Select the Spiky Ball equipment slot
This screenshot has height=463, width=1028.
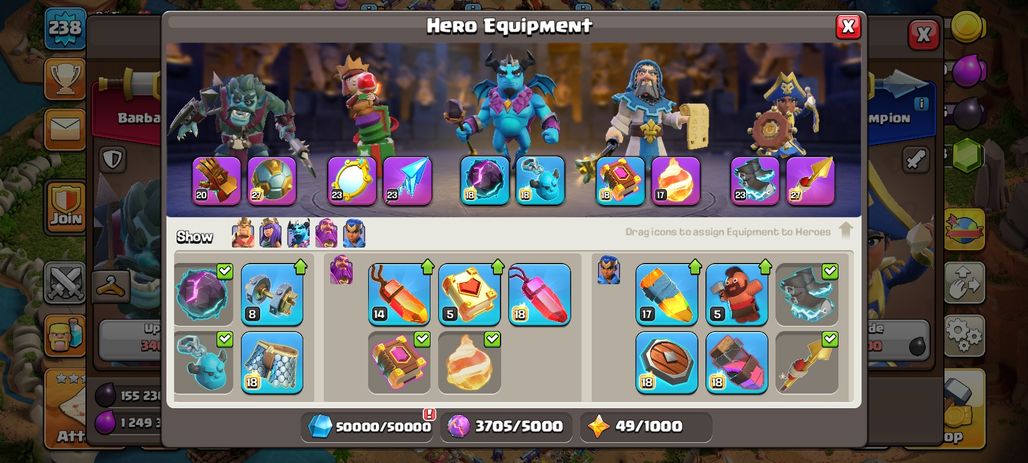[x=272, y=181]
